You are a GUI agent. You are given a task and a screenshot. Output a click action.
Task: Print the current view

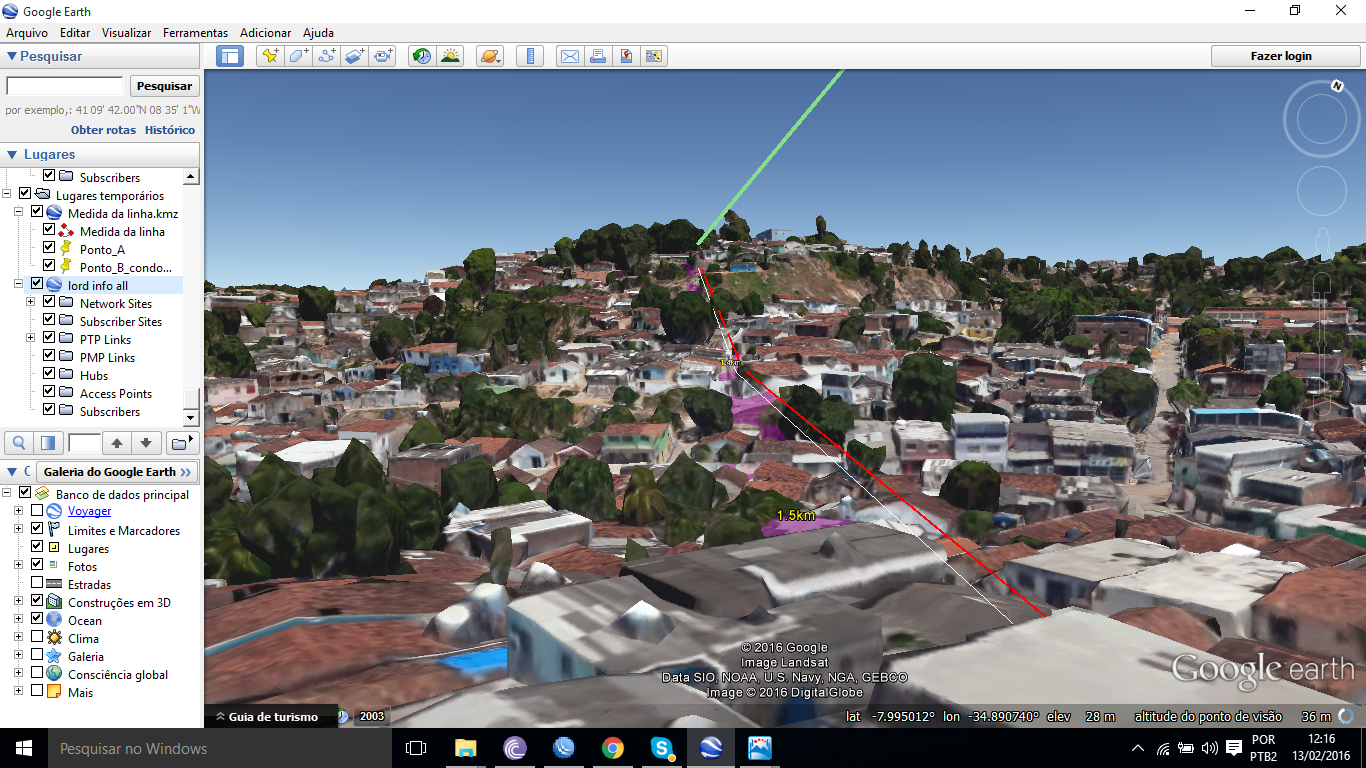click(x=597, y=56)
